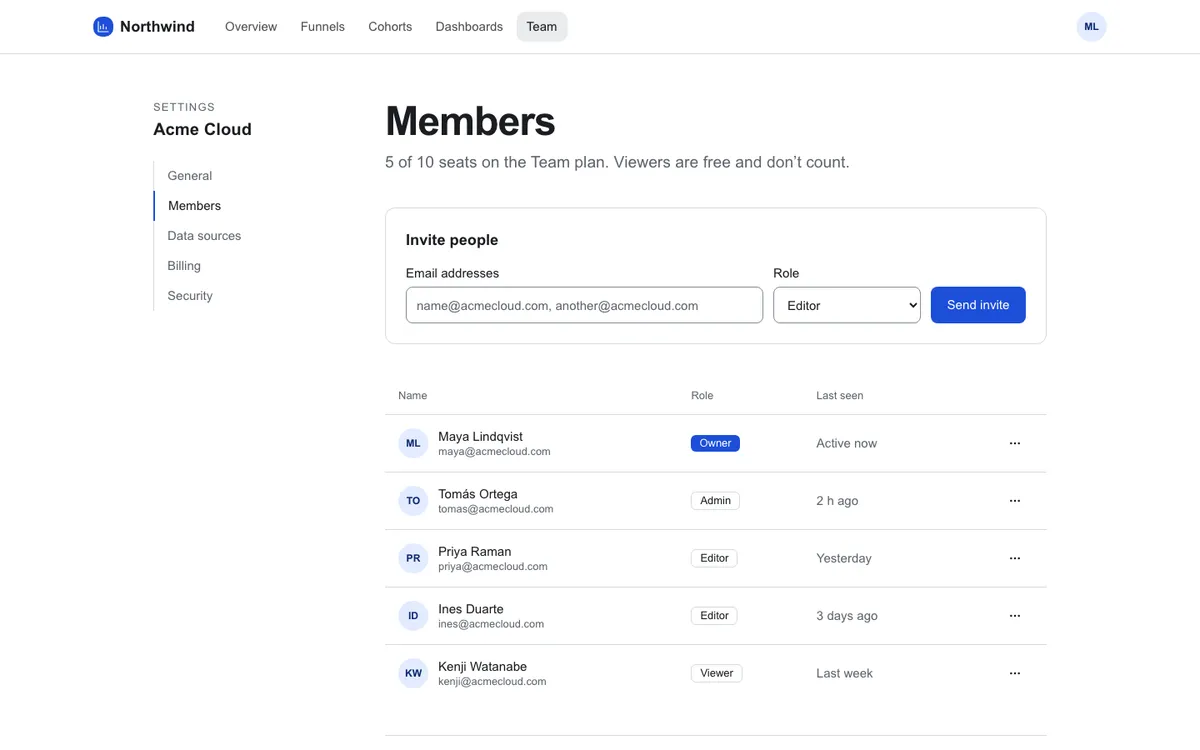1200x750 pixels.
Task: Open General settings in sidebar
Action: click(190, 176)
